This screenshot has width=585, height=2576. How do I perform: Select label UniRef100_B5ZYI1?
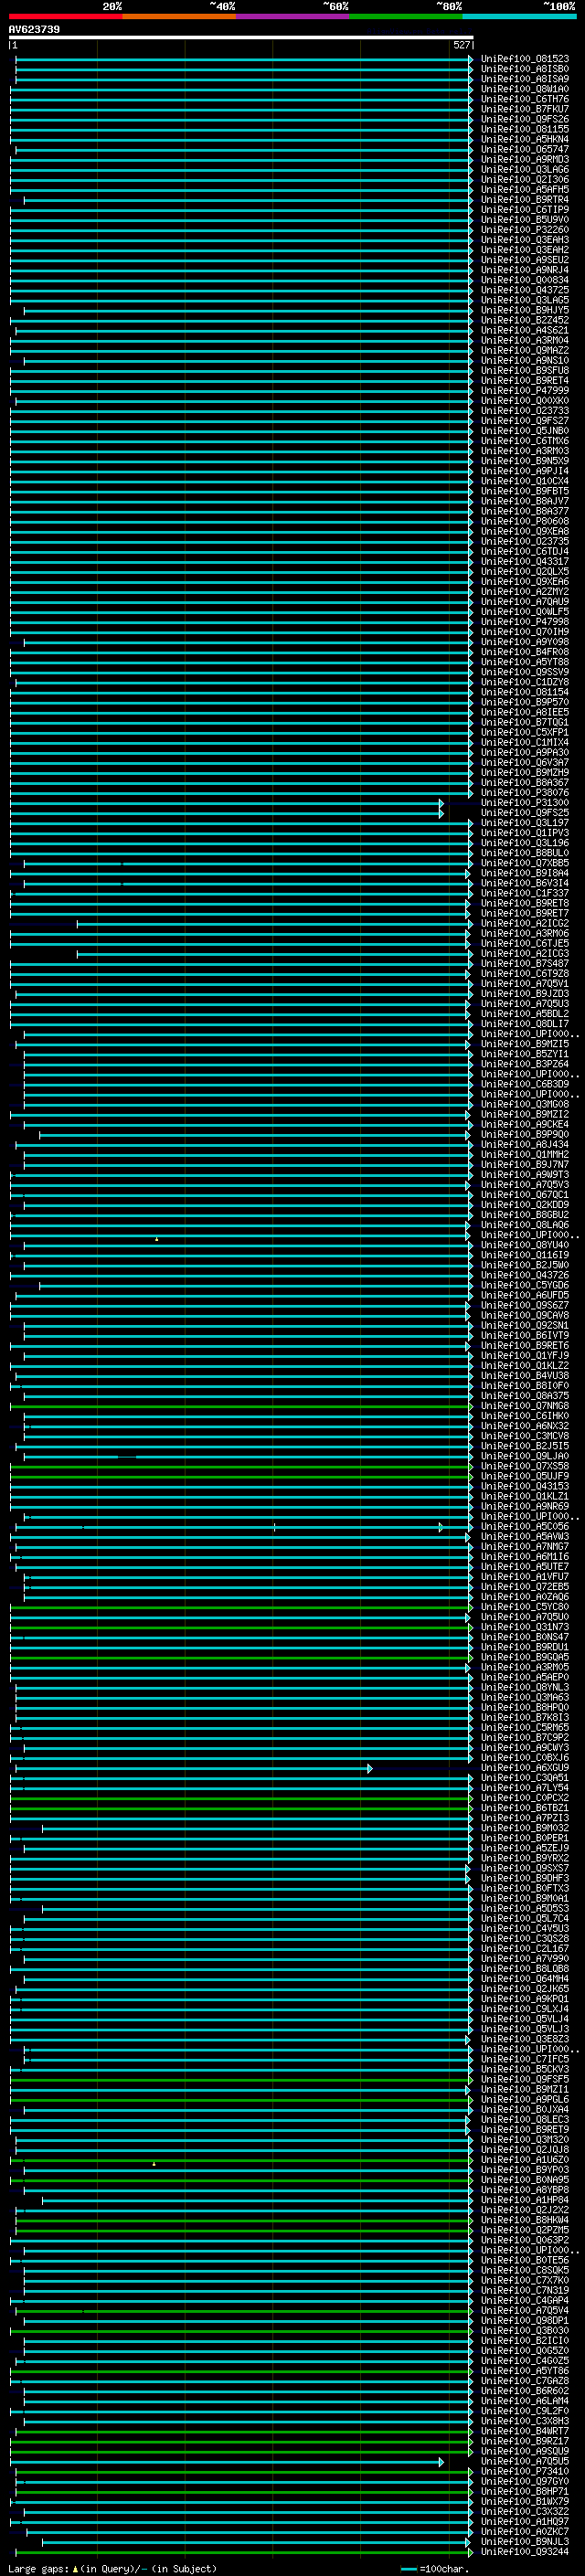point(525,1054)
